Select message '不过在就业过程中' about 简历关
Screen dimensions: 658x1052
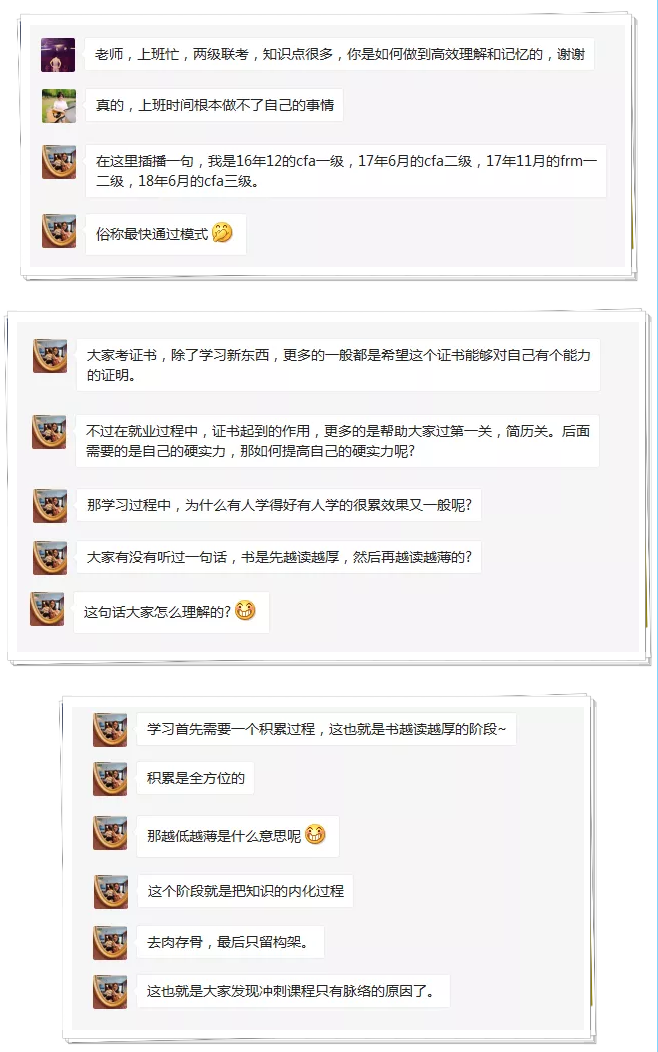coord(337,441)
